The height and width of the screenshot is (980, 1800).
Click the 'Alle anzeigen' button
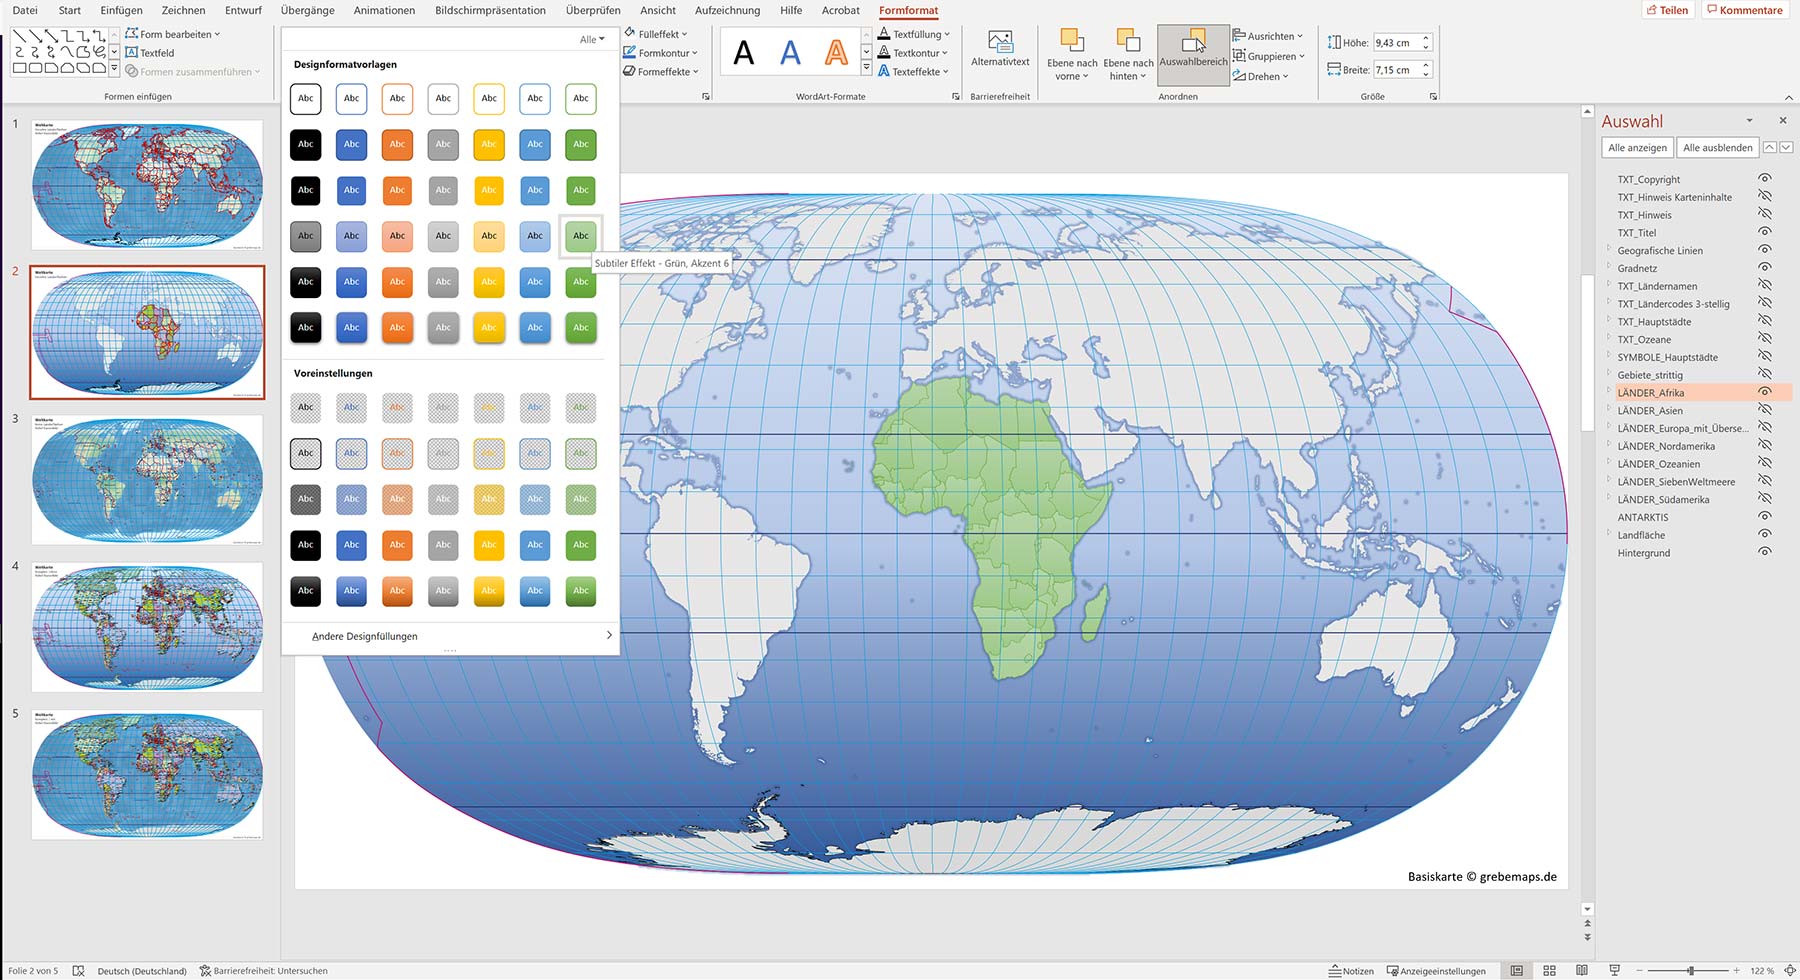(x=1640, y=147)
